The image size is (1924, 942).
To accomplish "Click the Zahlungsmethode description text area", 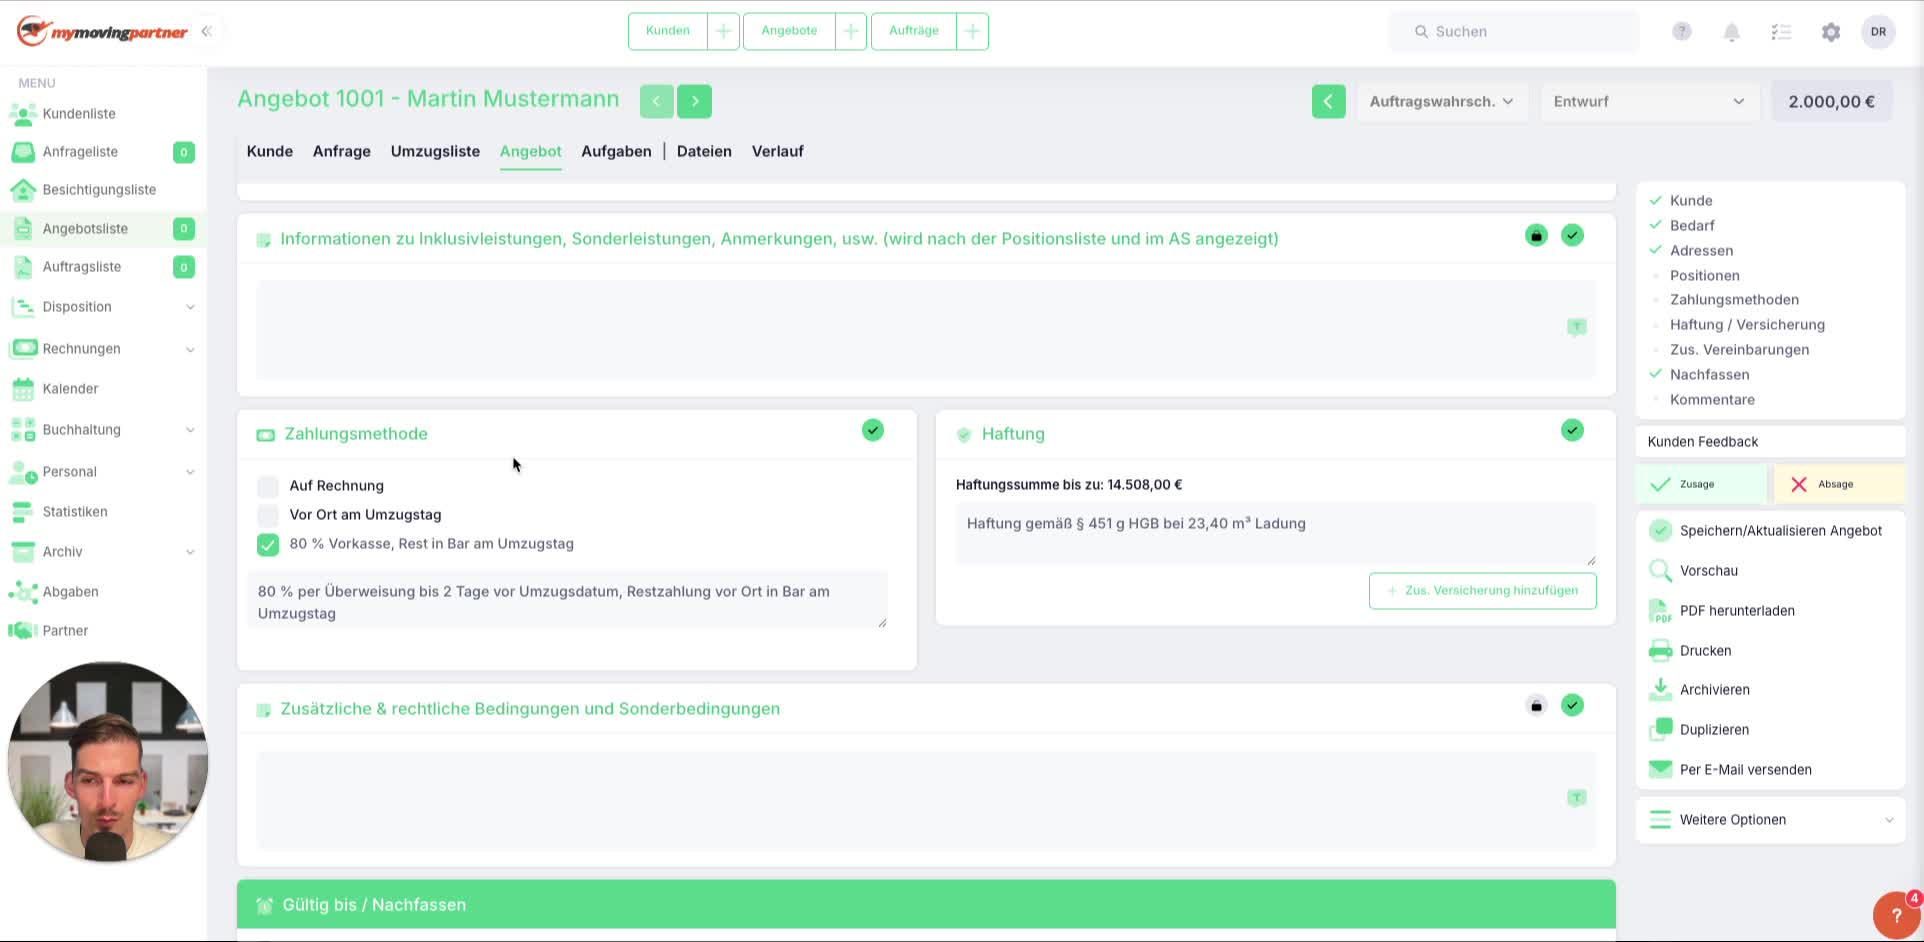I will 567,601.
